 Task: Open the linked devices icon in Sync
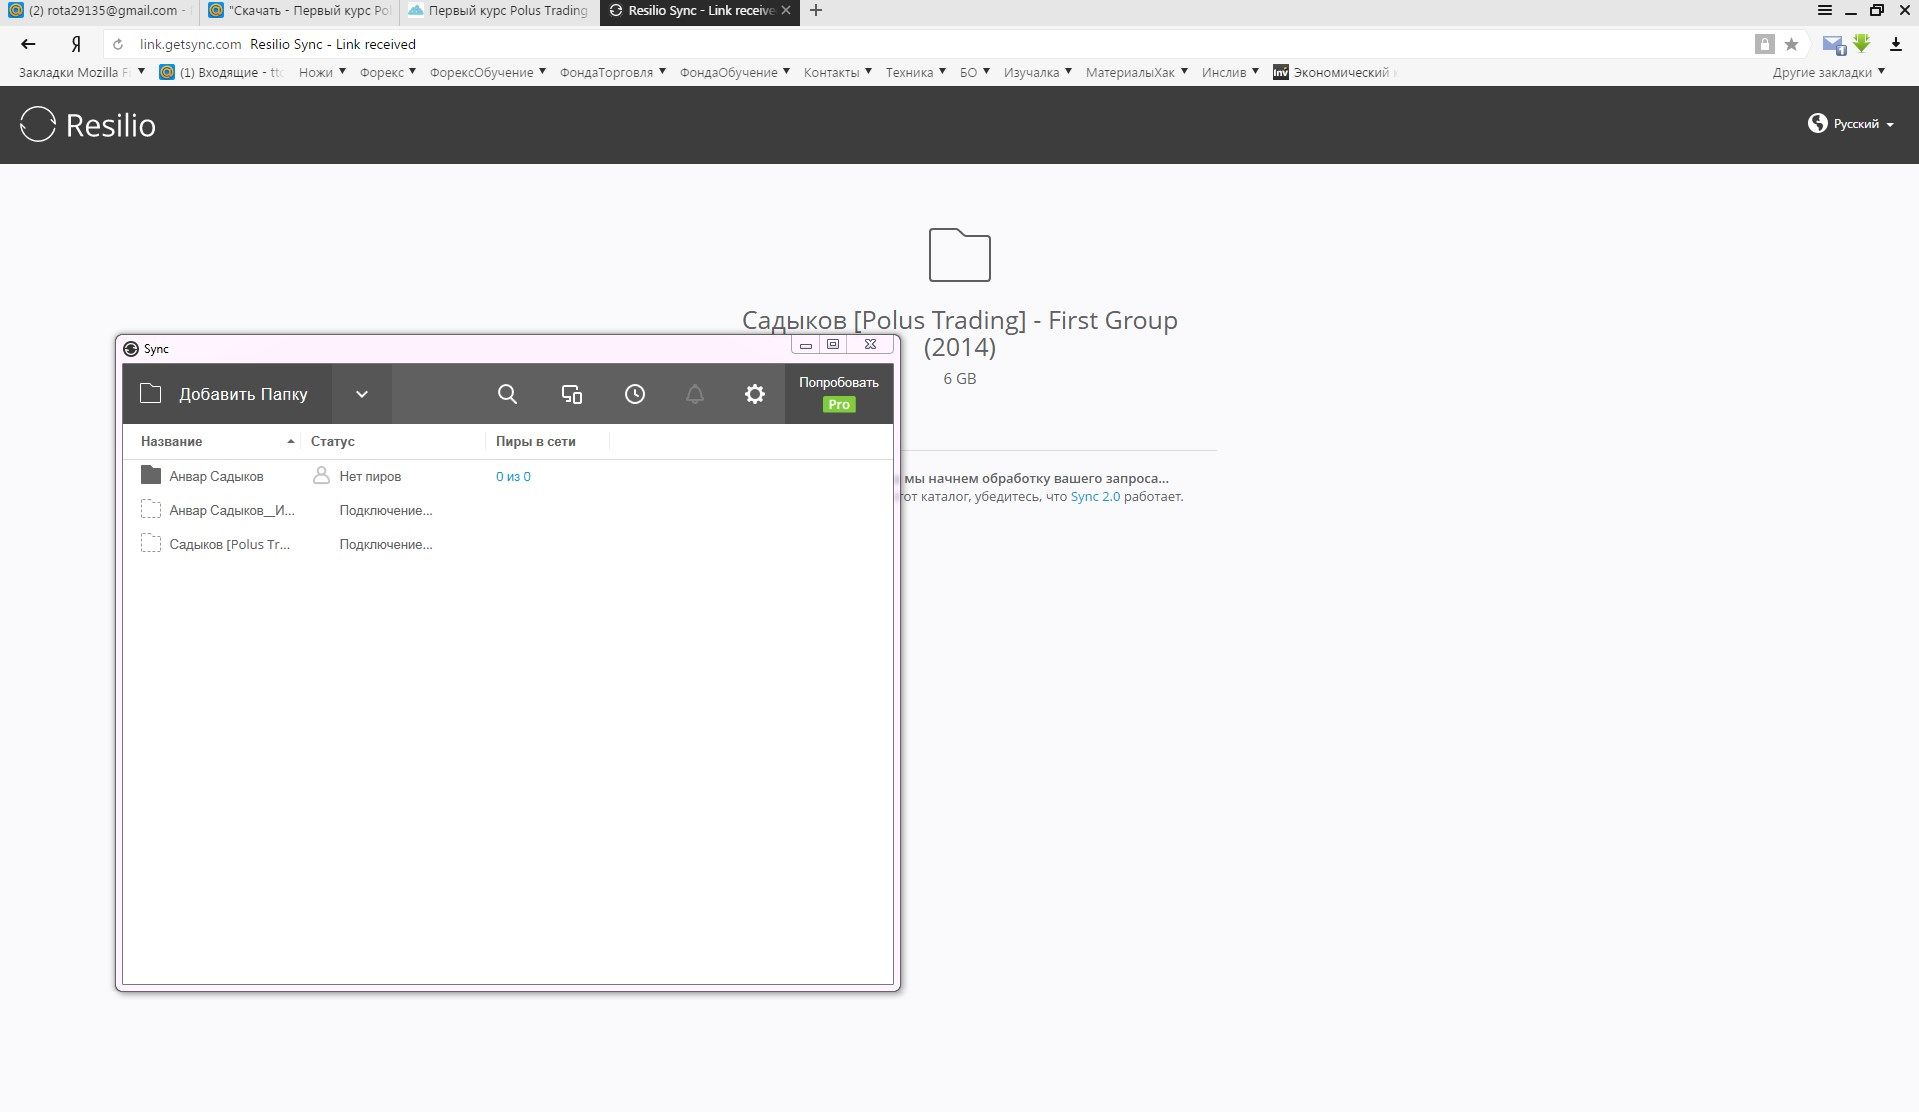pyautogui.click(x=571, y=394)
